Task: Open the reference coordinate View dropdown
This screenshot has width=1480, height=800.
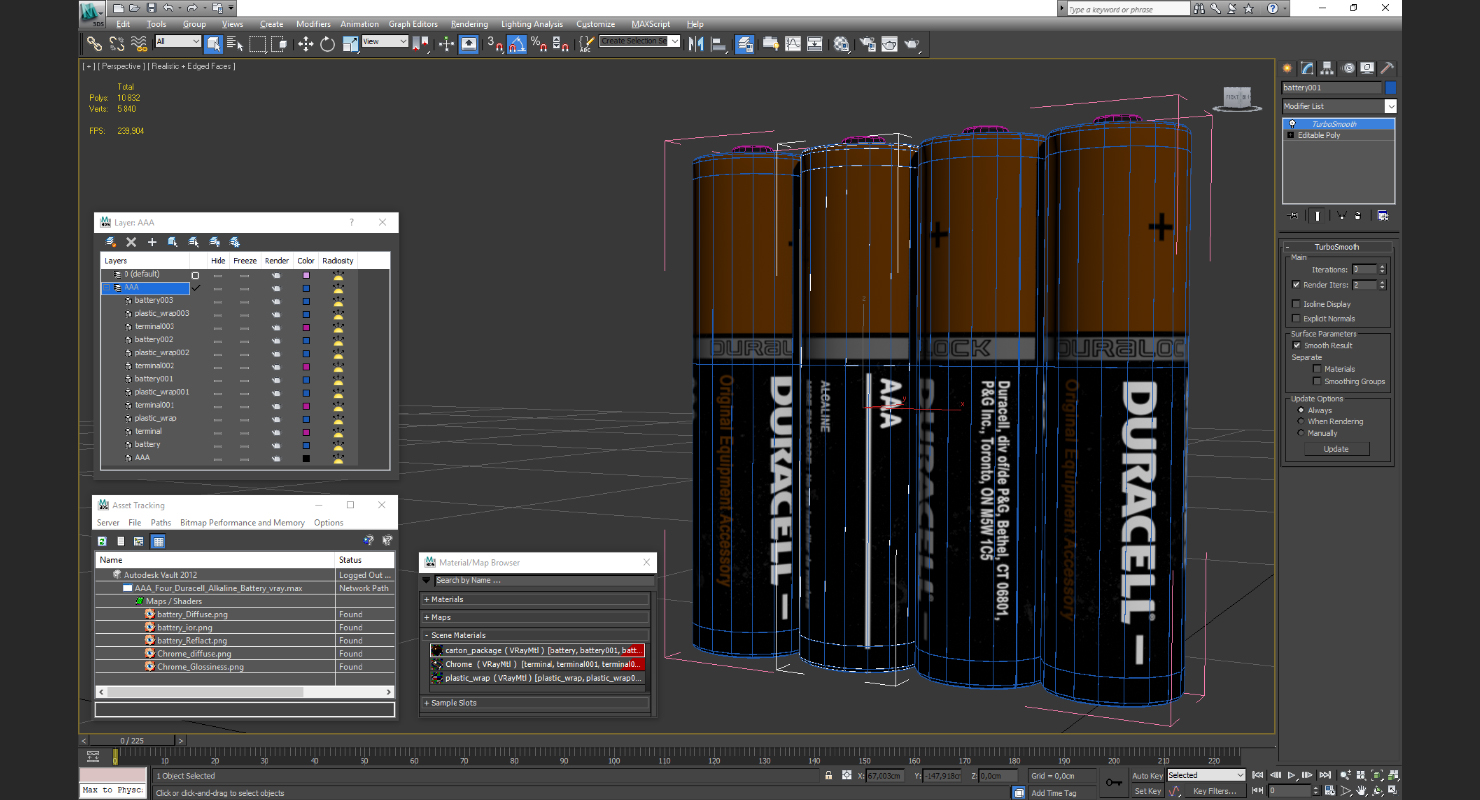Action: pos(385,41)
